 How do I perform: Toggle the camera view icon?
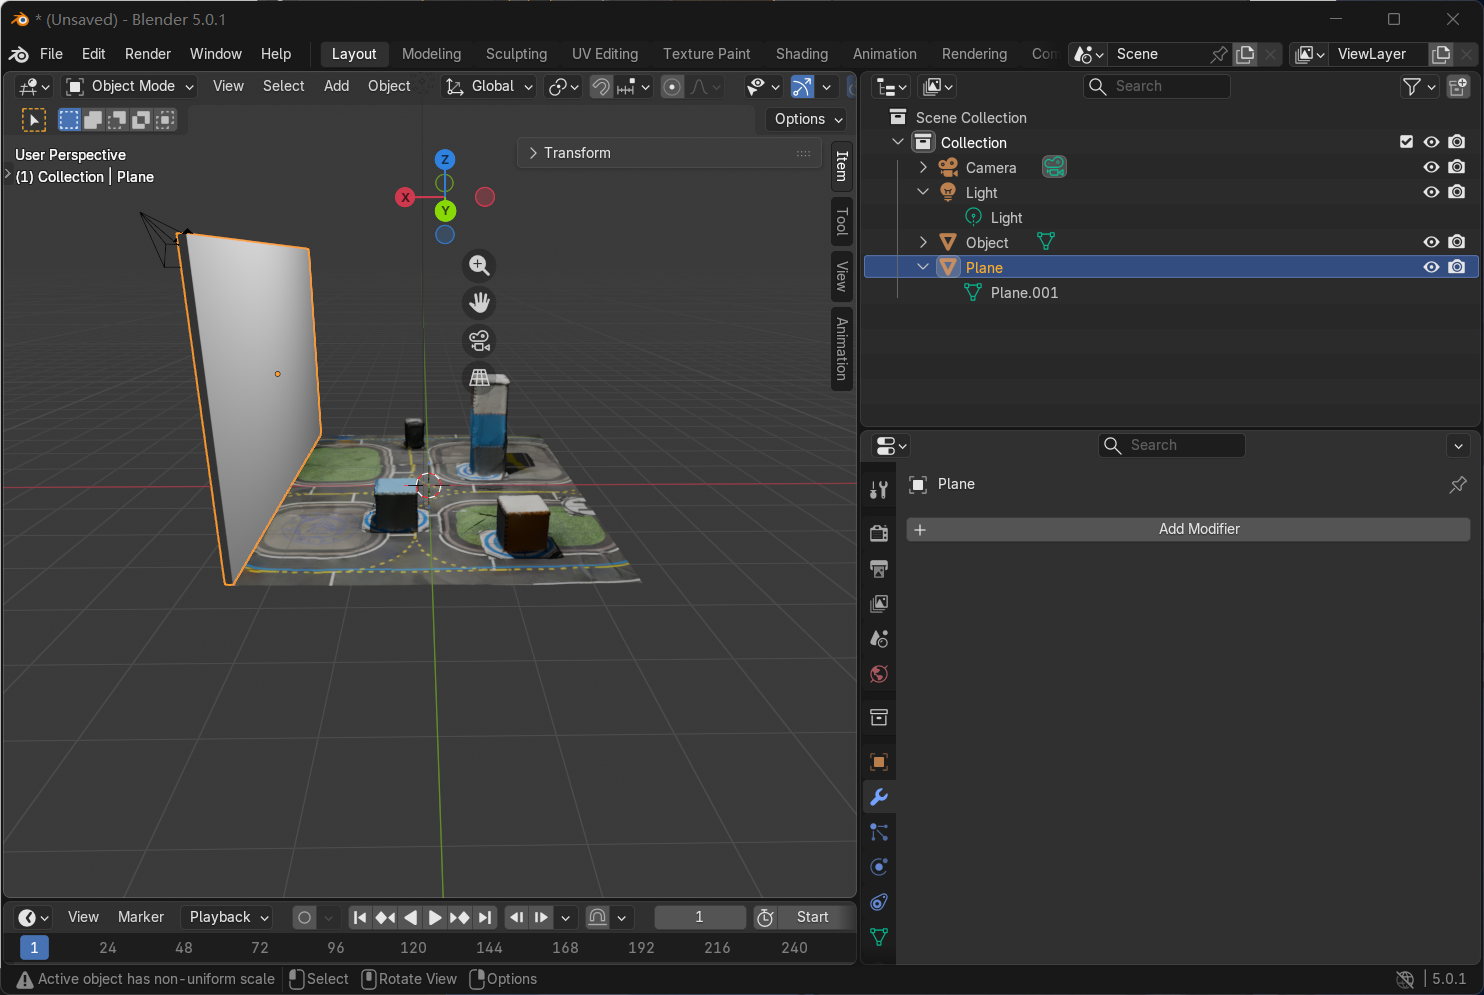tap(479, 341)
